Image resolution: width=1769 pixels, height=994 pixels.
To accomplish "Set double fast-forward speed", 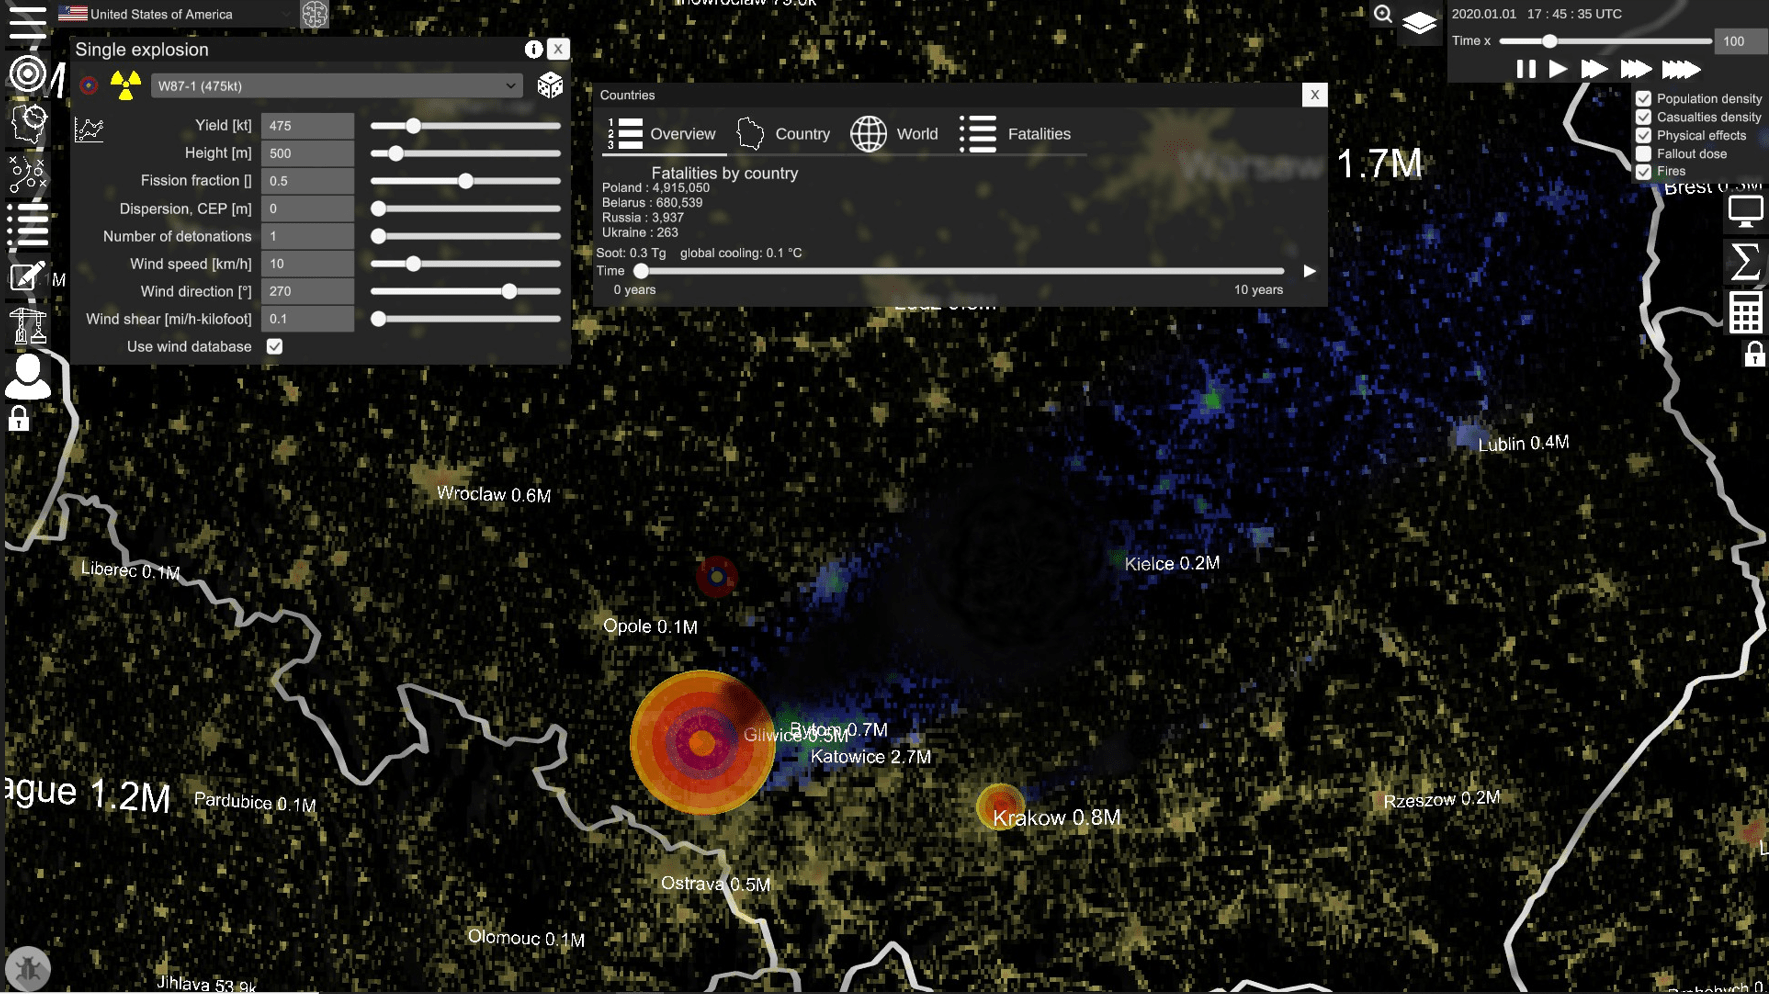I will (1594, 69).
